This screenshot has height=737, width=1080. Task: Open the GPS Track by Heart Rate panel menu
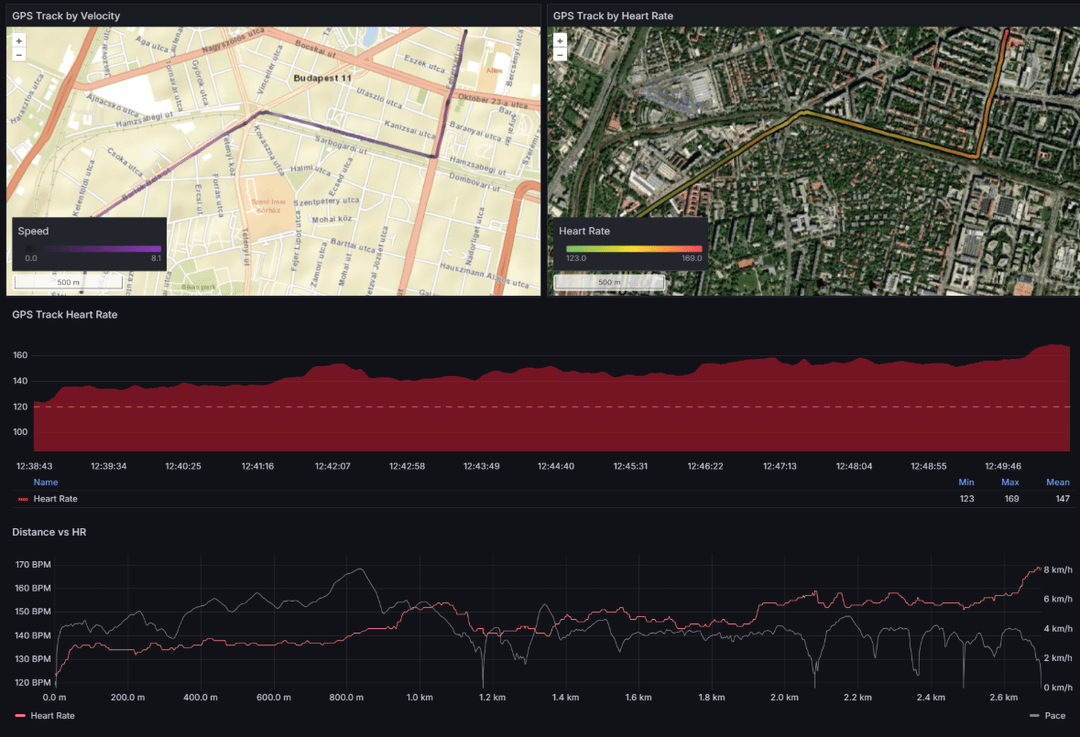(x=612, y=16)
